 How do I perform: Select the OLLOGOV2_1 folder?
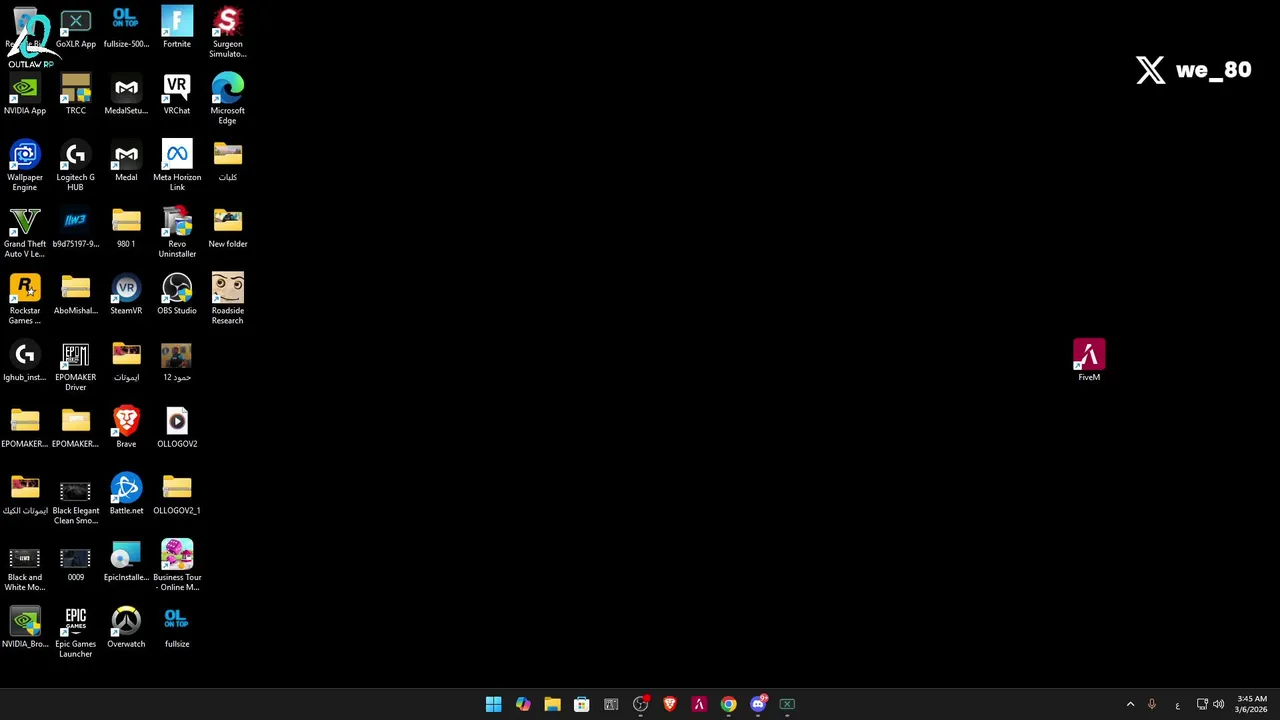177,495
